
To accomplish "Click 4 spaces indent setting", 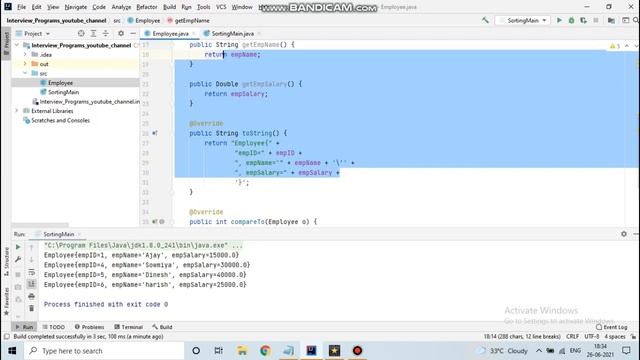I will [x=615, y=336].
